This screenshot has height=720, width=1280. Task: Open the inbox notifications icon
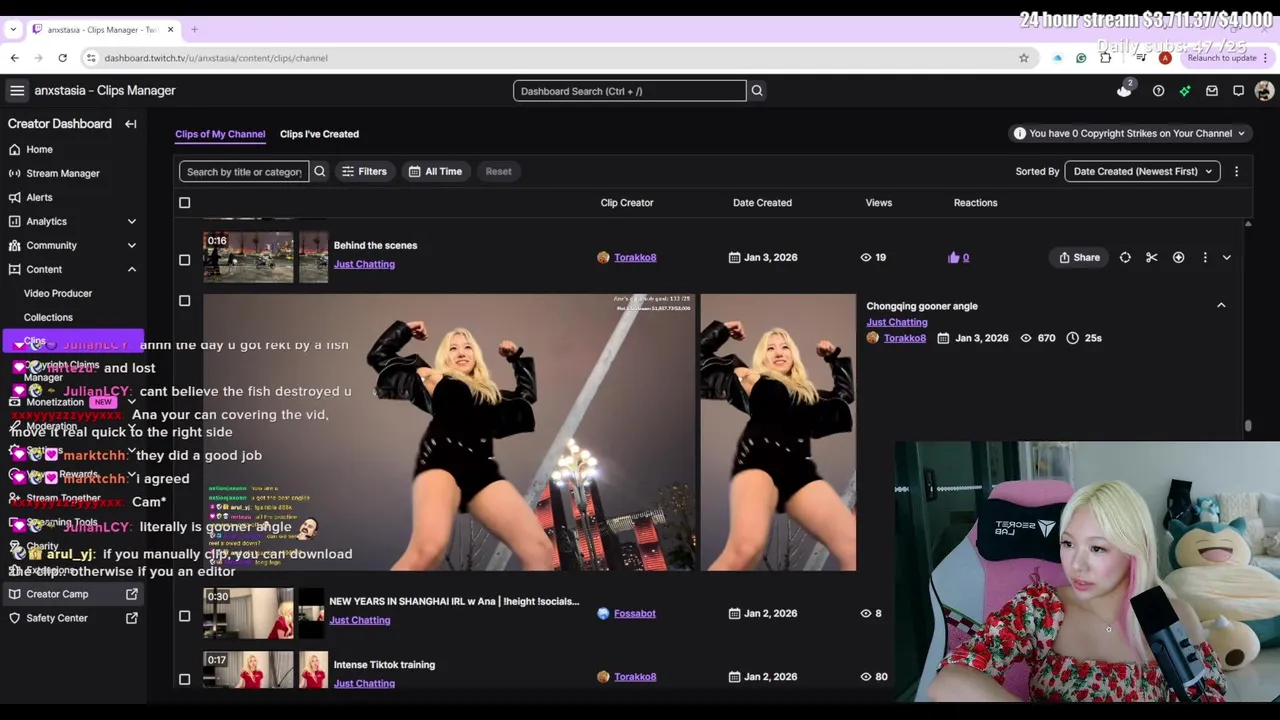click(1212, 91)
